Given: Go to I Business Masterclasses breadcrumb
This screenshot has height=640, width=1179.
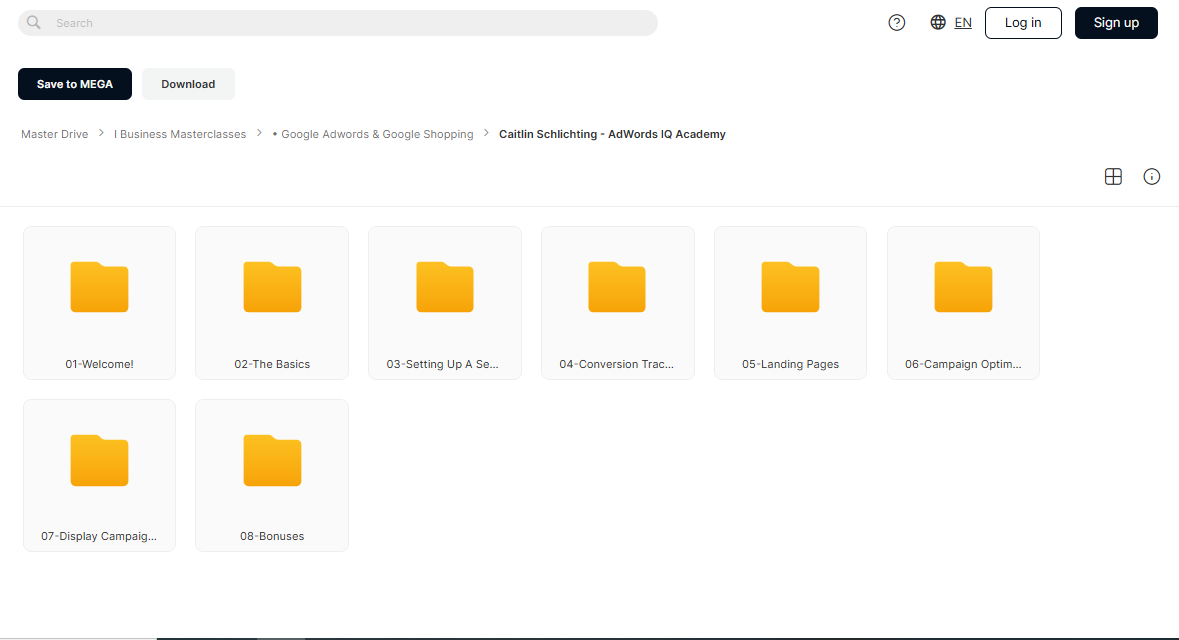Looking at the screenshot, I should pos(180,134).
